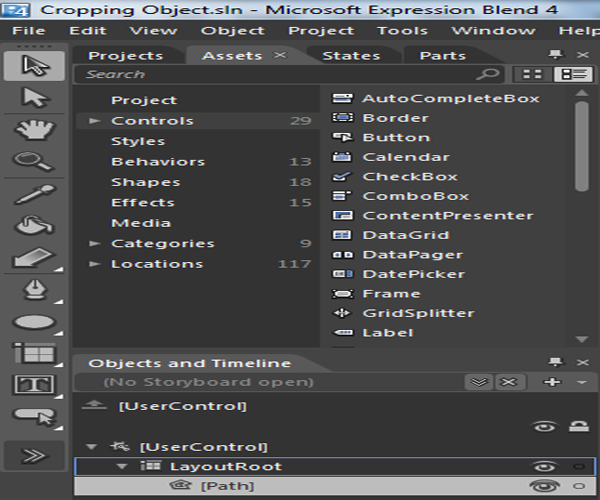Close the Objects and Timeline panel
Screen dimensions: 600x500
pos(583,362)
